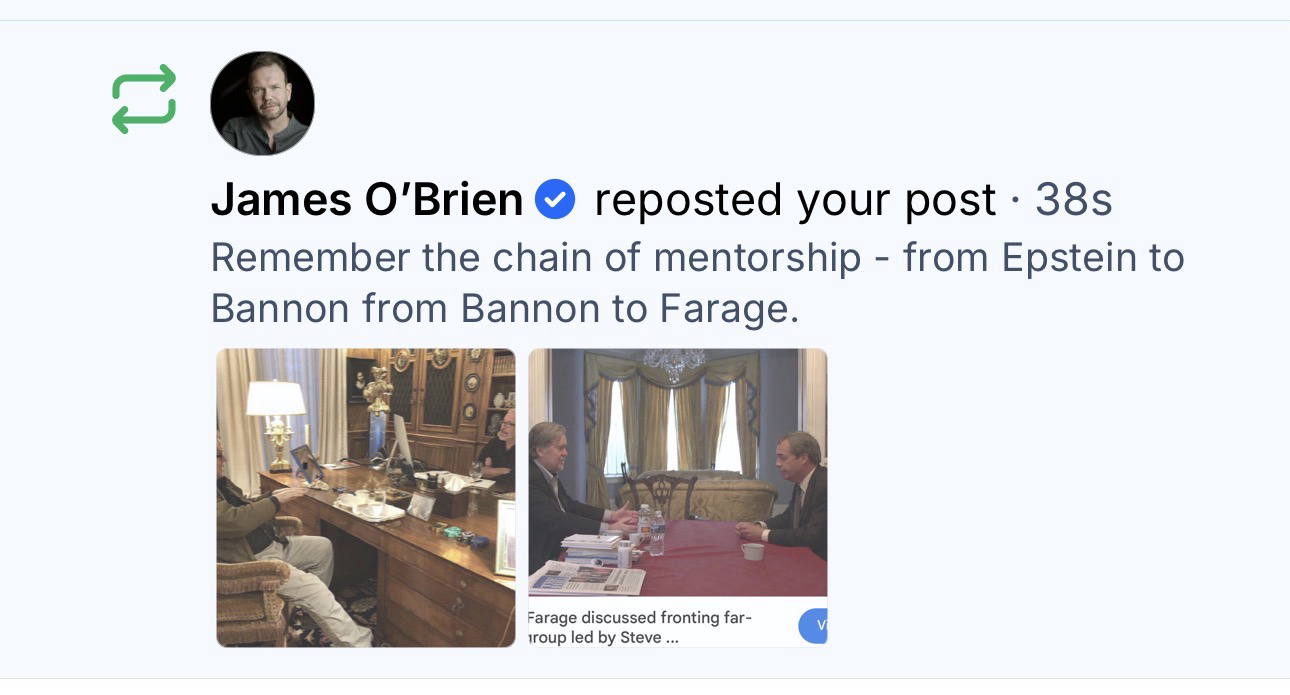The height and width of the screenshot is (695, 1290).
Task: Click the water bottles on red table
Action: point(650,530)
